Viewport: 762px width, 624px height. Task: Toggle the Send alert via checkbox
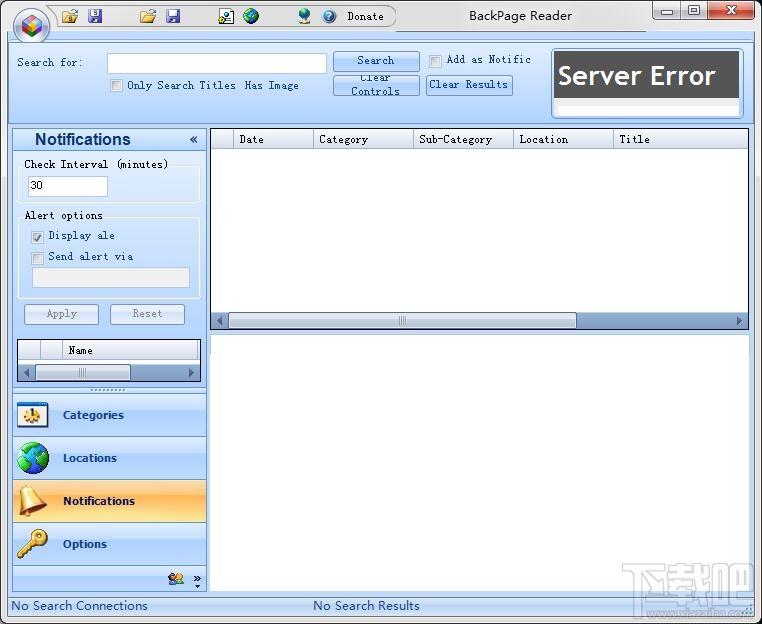(x=37, y=258)
